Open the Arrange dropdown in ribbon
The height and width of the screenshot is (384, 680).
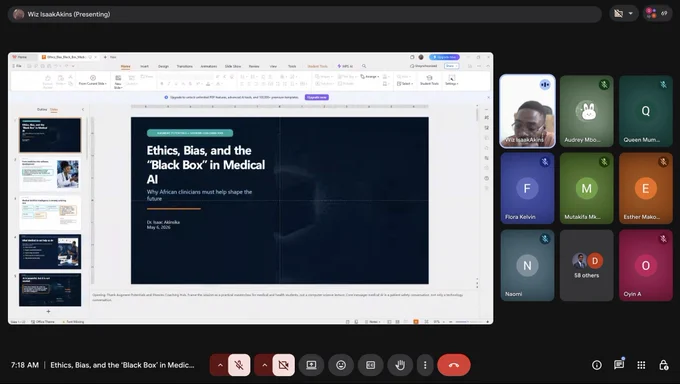(x=370, y=76)
